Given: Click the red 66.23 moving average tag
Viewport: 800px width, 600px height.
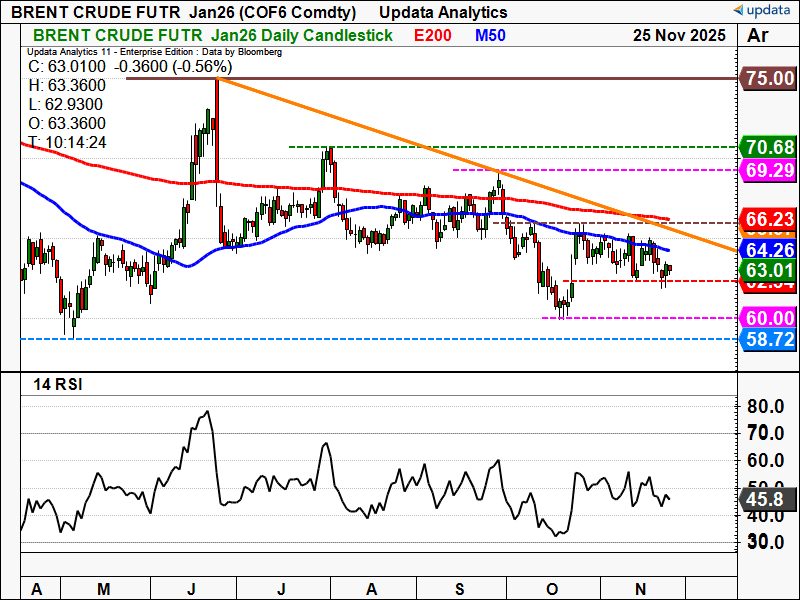Looking at the screenshot, I should coord(767,220).
